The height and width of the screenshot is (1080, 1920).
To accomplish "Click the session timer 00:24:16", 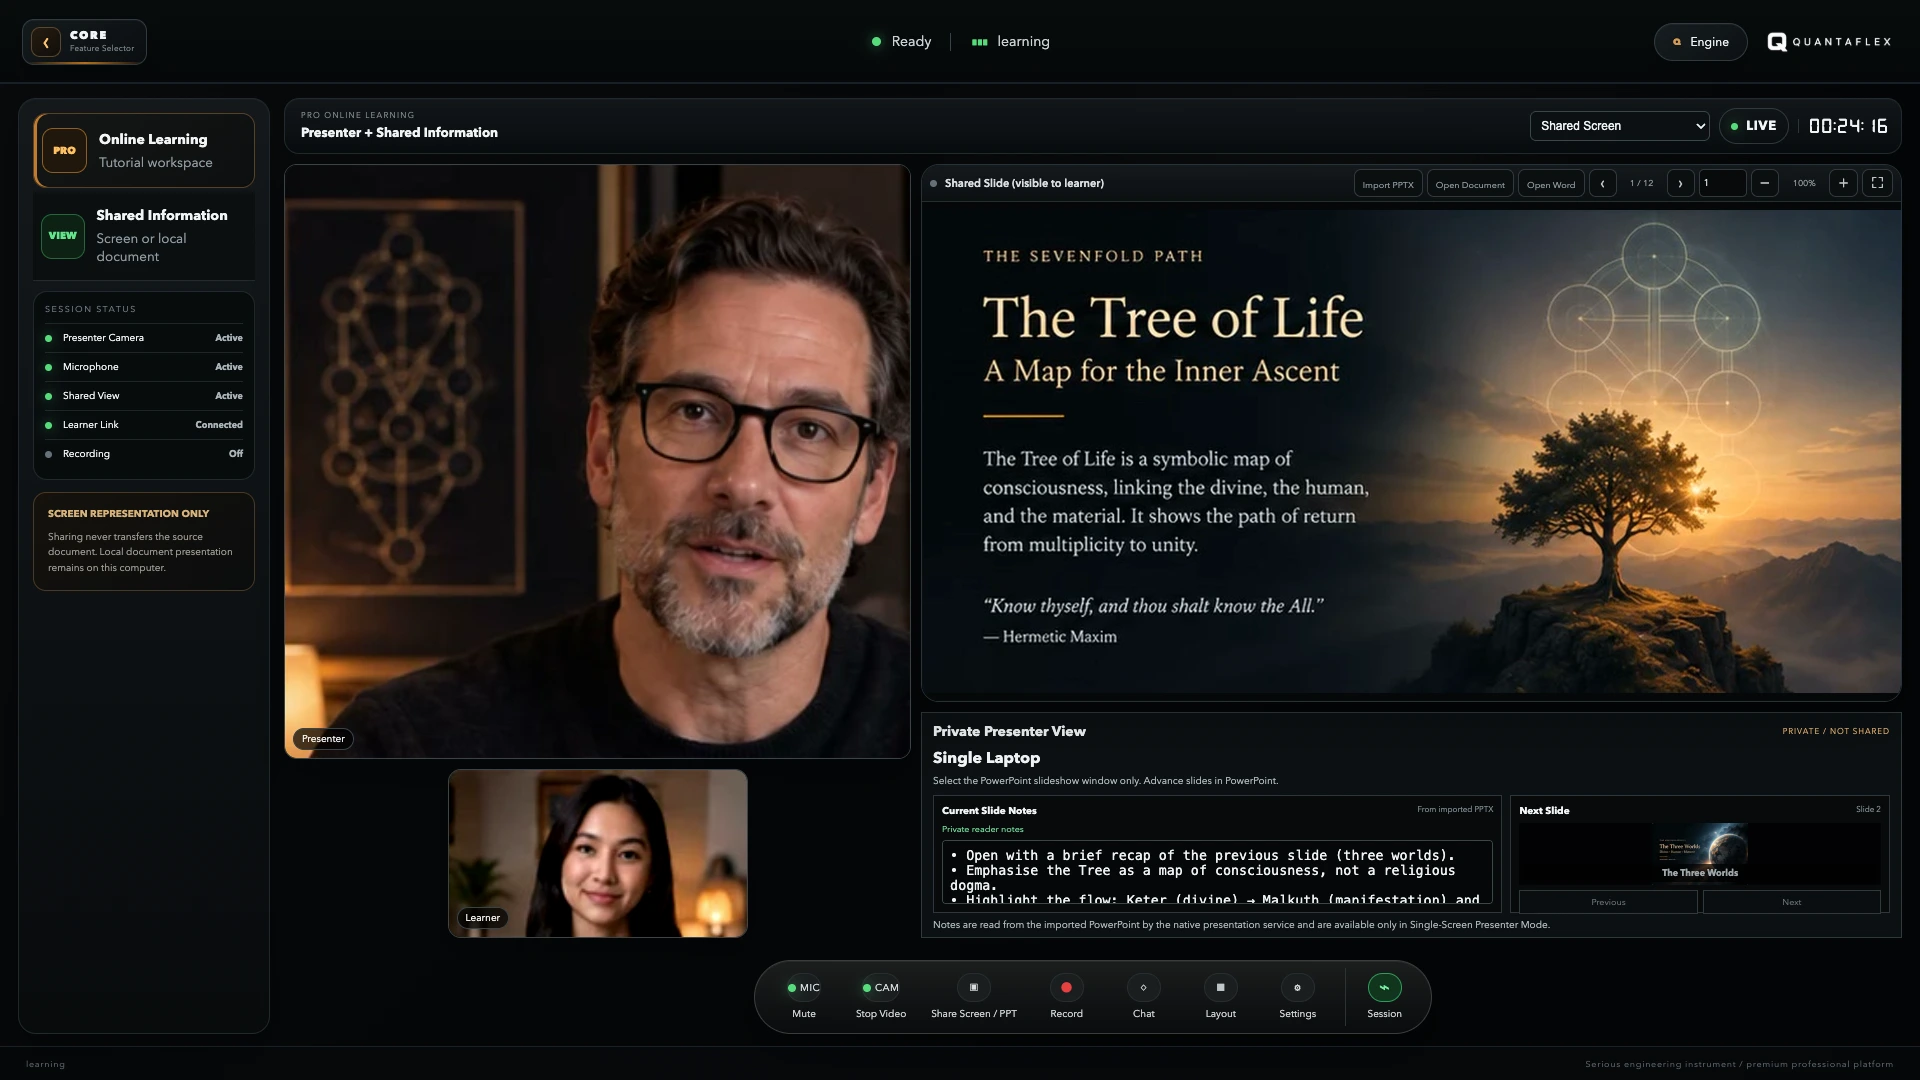I will click(x=1848, y=126).
